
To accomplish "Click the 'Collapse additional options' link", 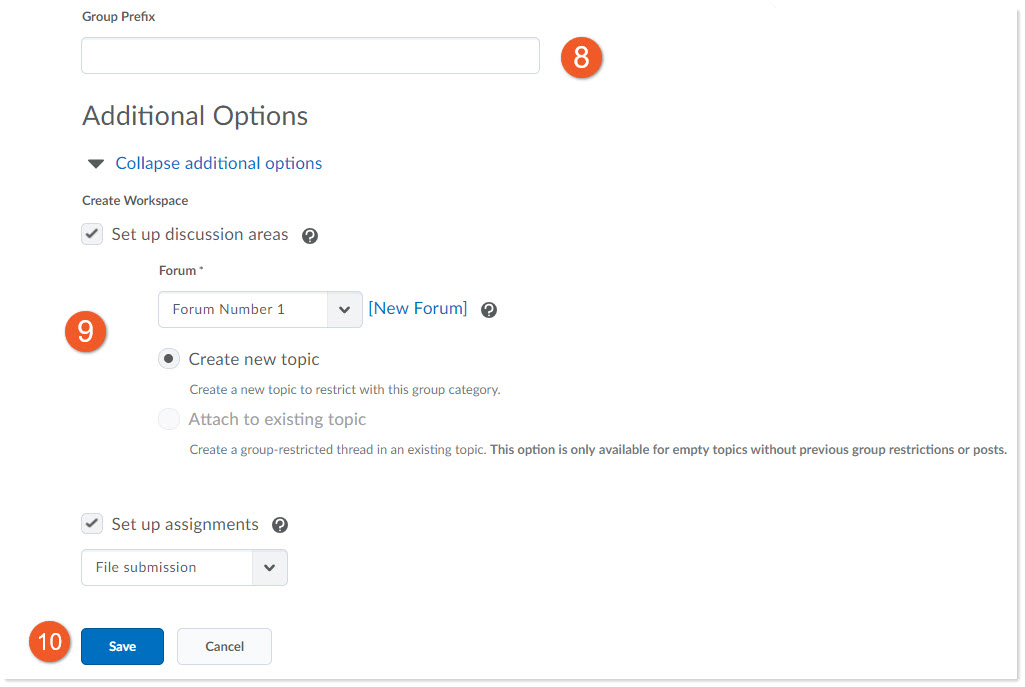I will point(218,163).
